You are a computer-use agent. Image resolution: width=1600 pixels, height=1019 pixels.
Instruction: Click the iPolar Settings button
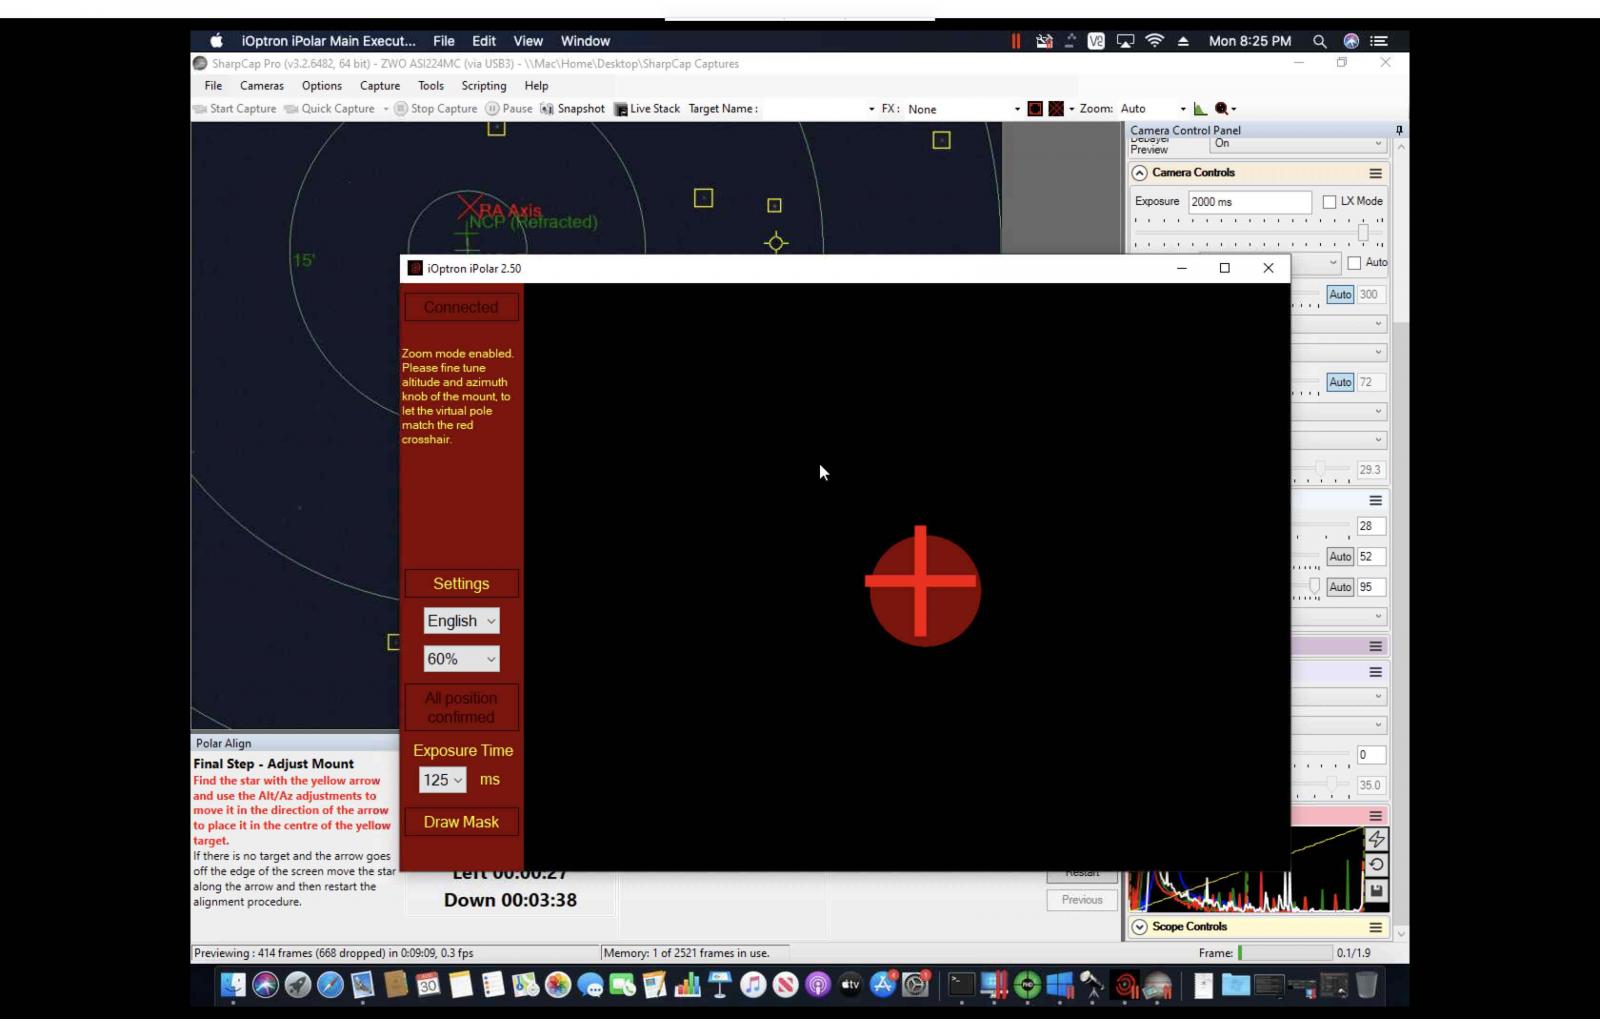click(461, 583)
